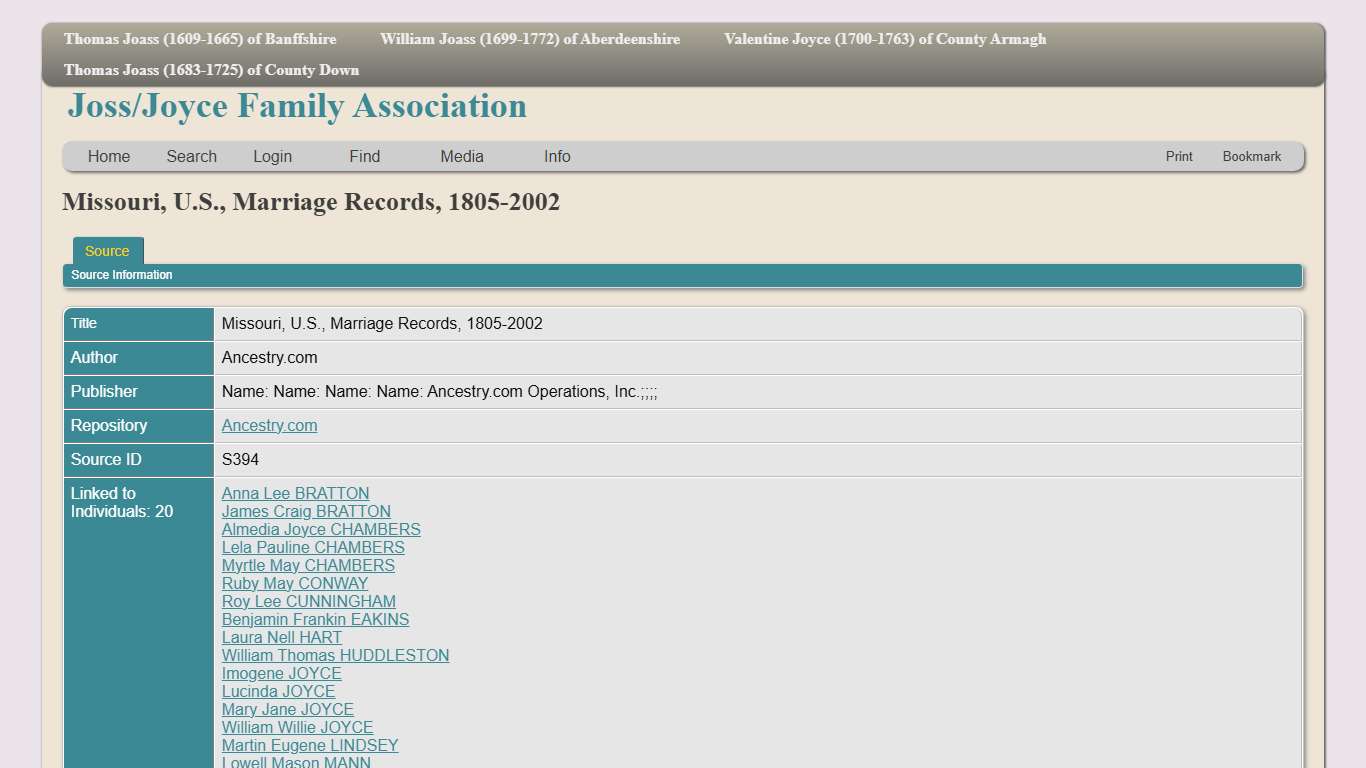
Task: Open the Find menu item
Action: tap(364, 156)
